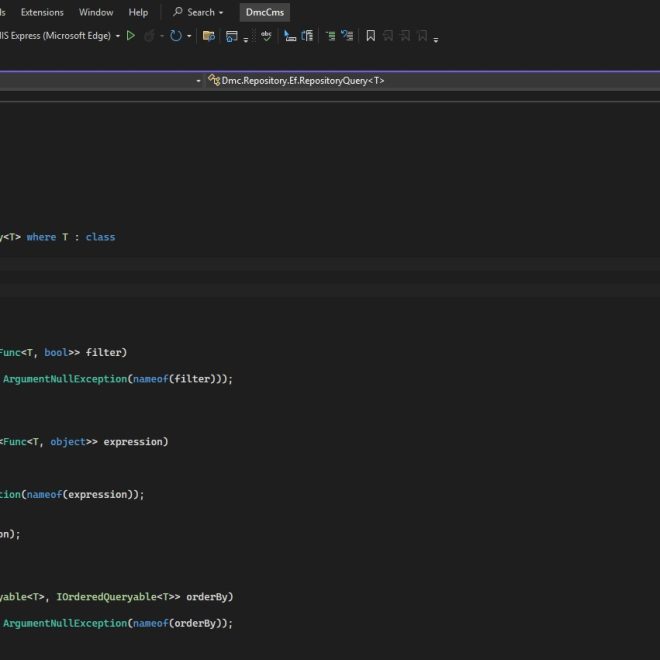This screenshot has width=660, height=660.
Task: Expand the Search dropdown arrow
Action: (x=221, y=13)
